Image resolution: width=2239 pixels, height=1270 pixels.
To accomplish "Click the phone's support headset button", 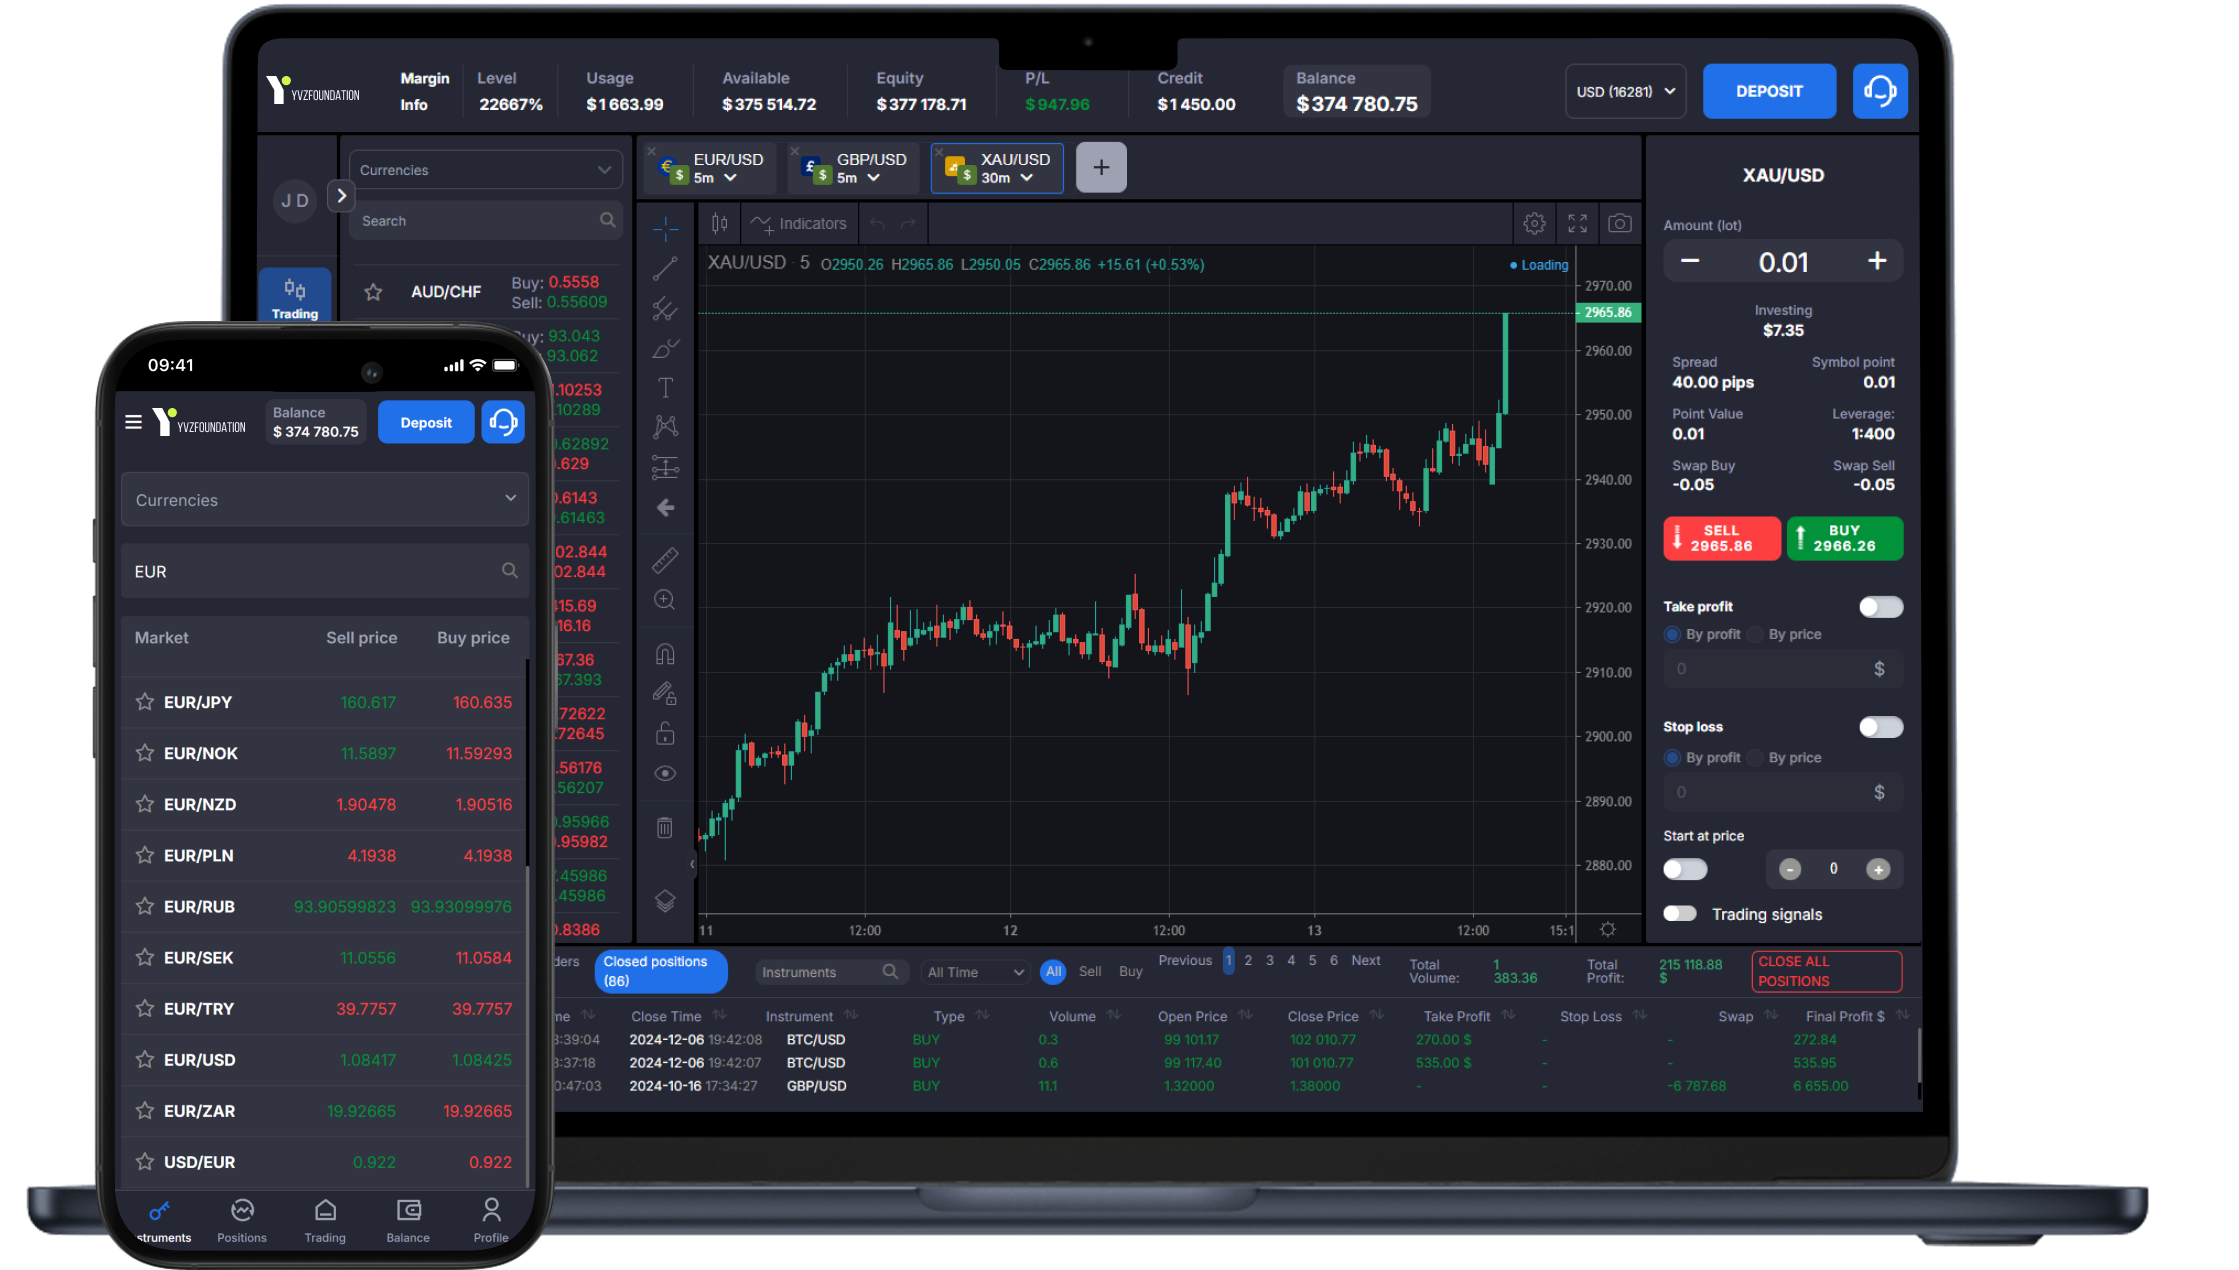I will (503, 422).
